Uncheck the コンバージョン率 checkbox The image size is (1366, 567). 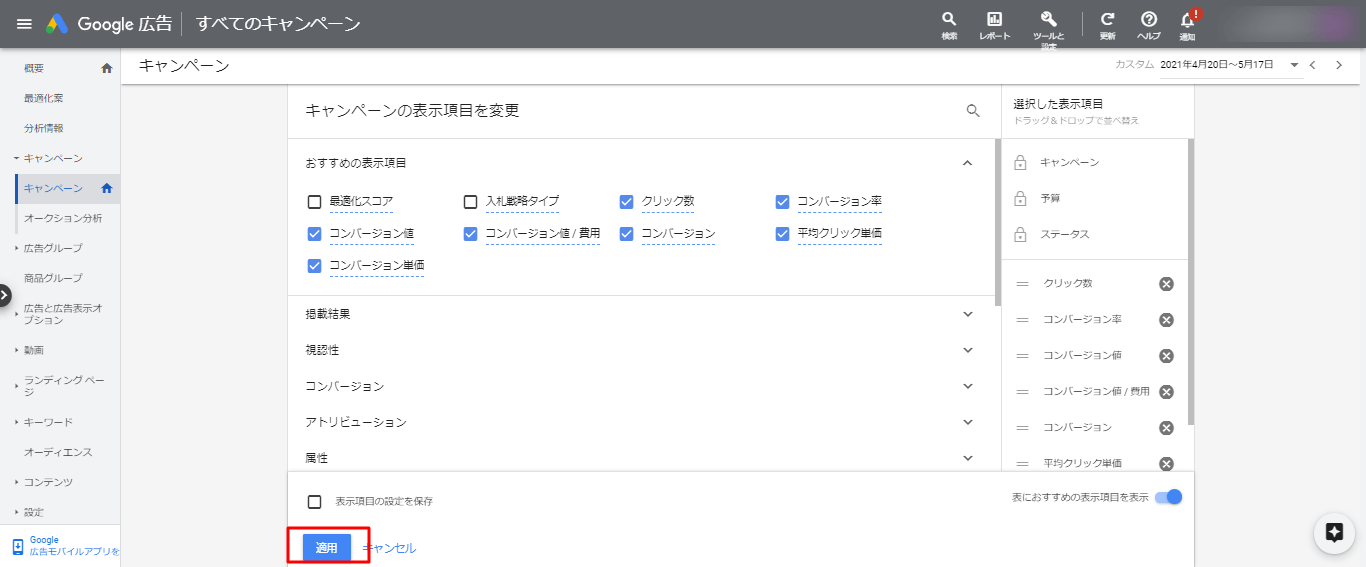(x=783, y=202)
